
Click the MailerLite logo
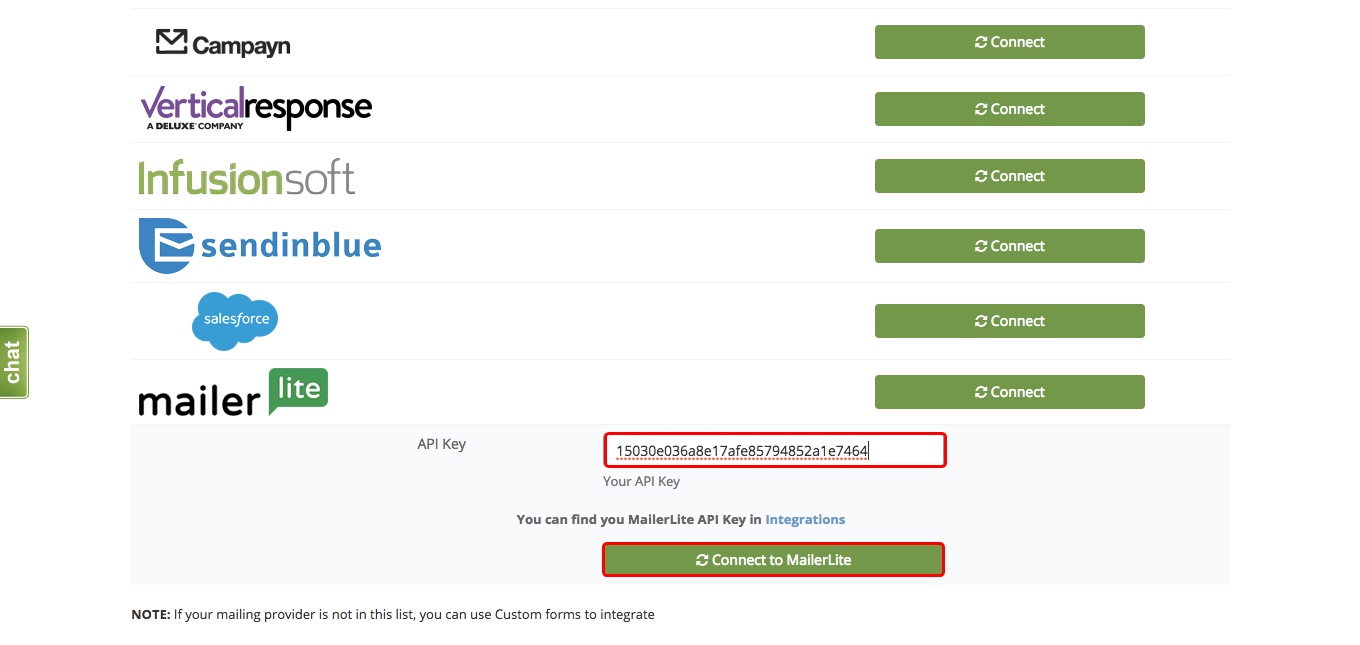233,392
